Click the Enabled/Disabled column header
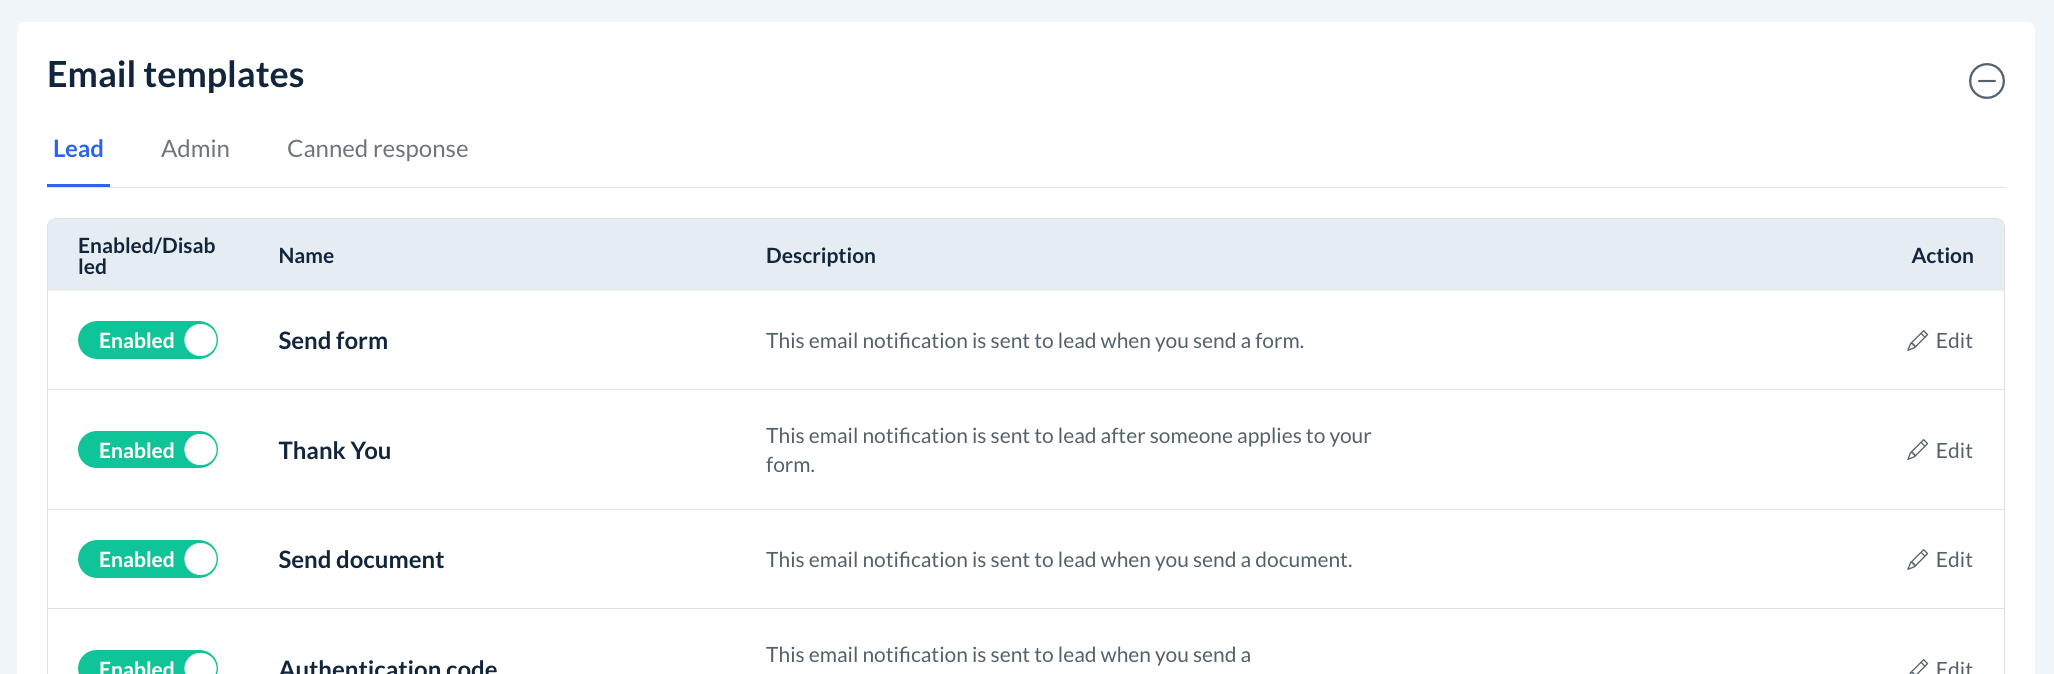Image resolution: width=2054 pixels, height=674 pixels. click(x=146, y=256)
